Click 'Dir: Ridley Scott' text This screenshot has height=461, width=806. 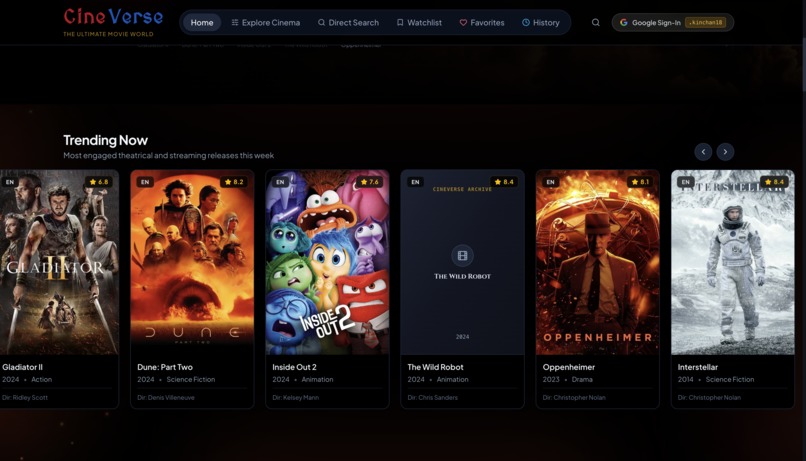pyautogui.click(x=25, y=397)
